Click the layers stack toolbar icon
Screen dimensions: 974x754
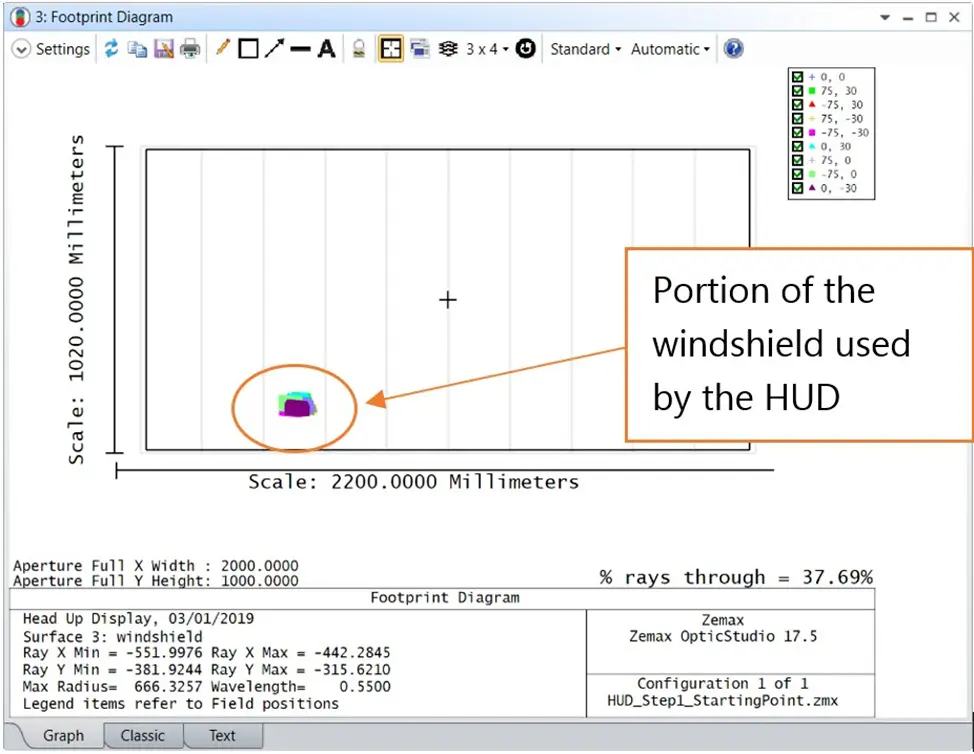pyautogui.click(x=450, y=48)
